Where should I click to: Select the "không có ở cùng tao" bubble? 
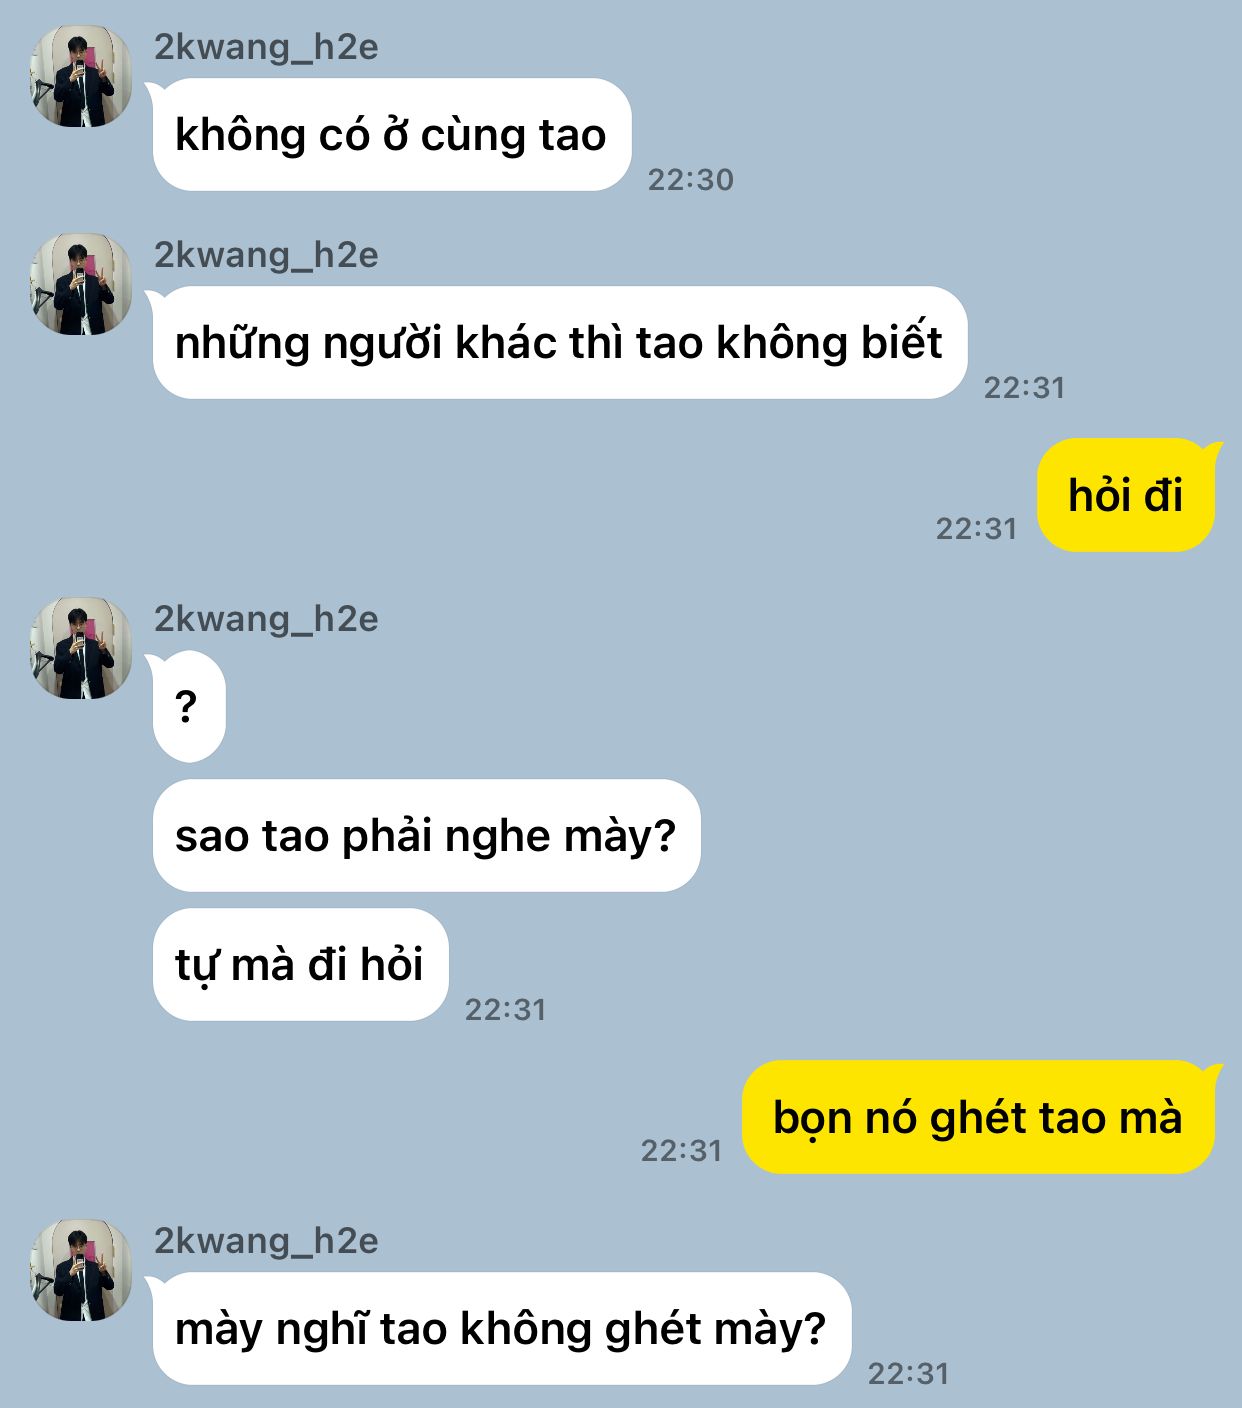[390, 135]
